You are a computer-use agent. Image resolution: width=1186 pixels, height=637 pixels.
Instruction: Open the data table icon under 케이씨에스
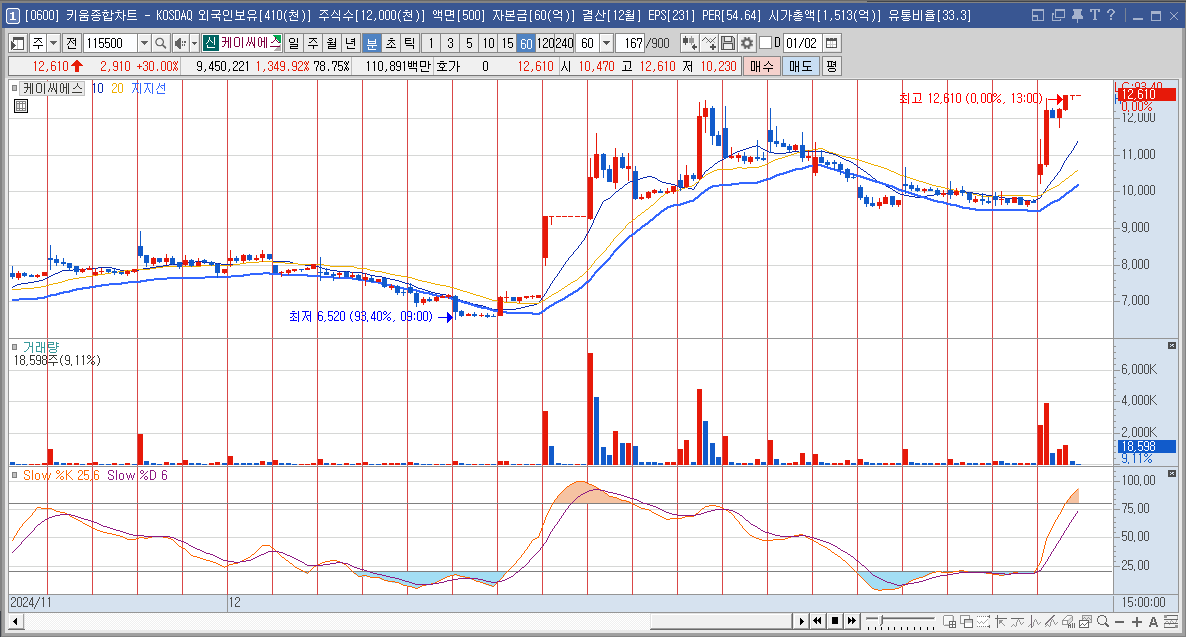(21, 106)
